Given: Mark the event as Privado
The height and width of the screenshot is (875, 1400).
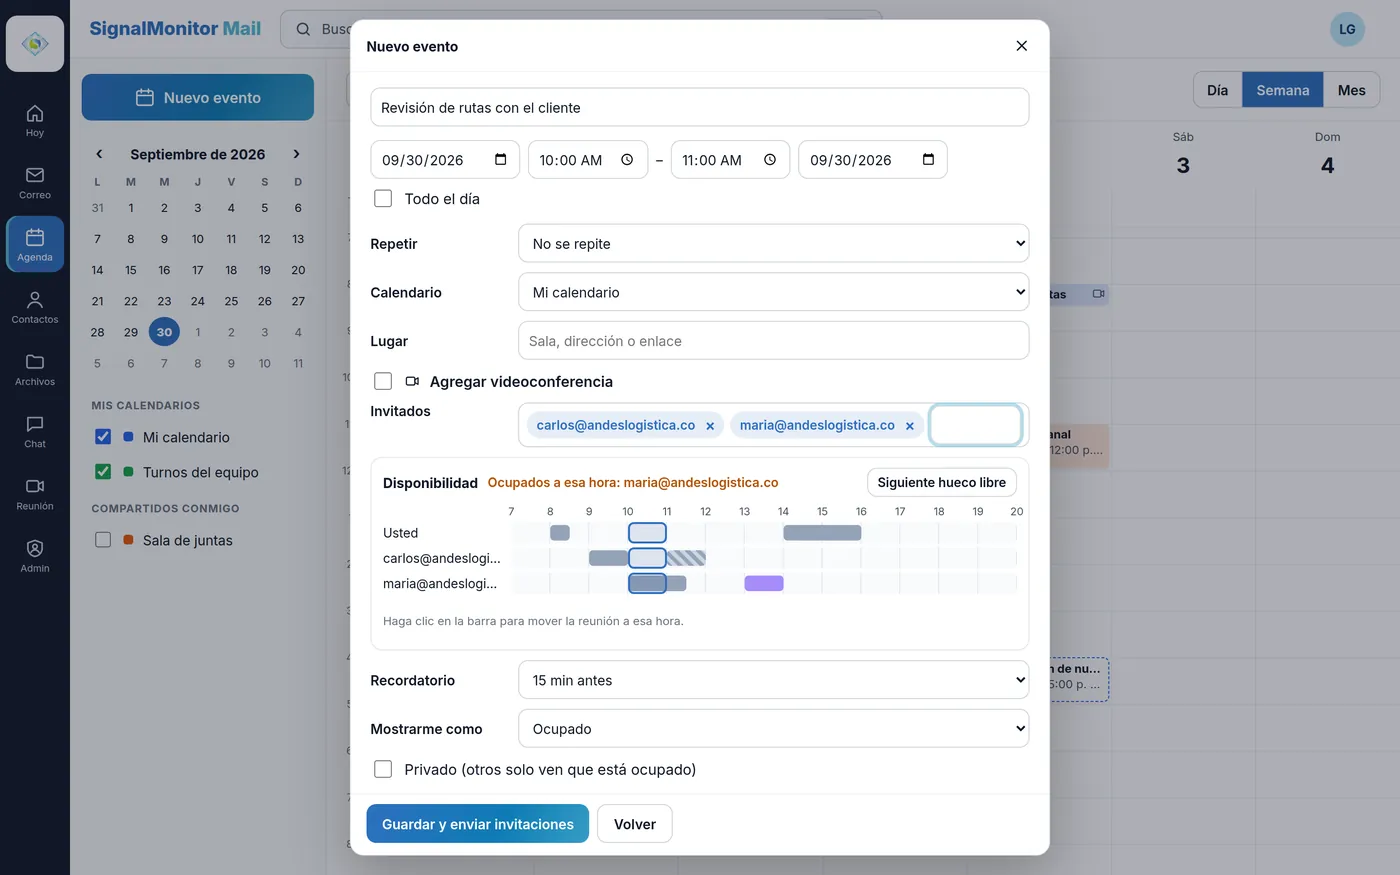Looking at the screenshot, I should (383, 769).
